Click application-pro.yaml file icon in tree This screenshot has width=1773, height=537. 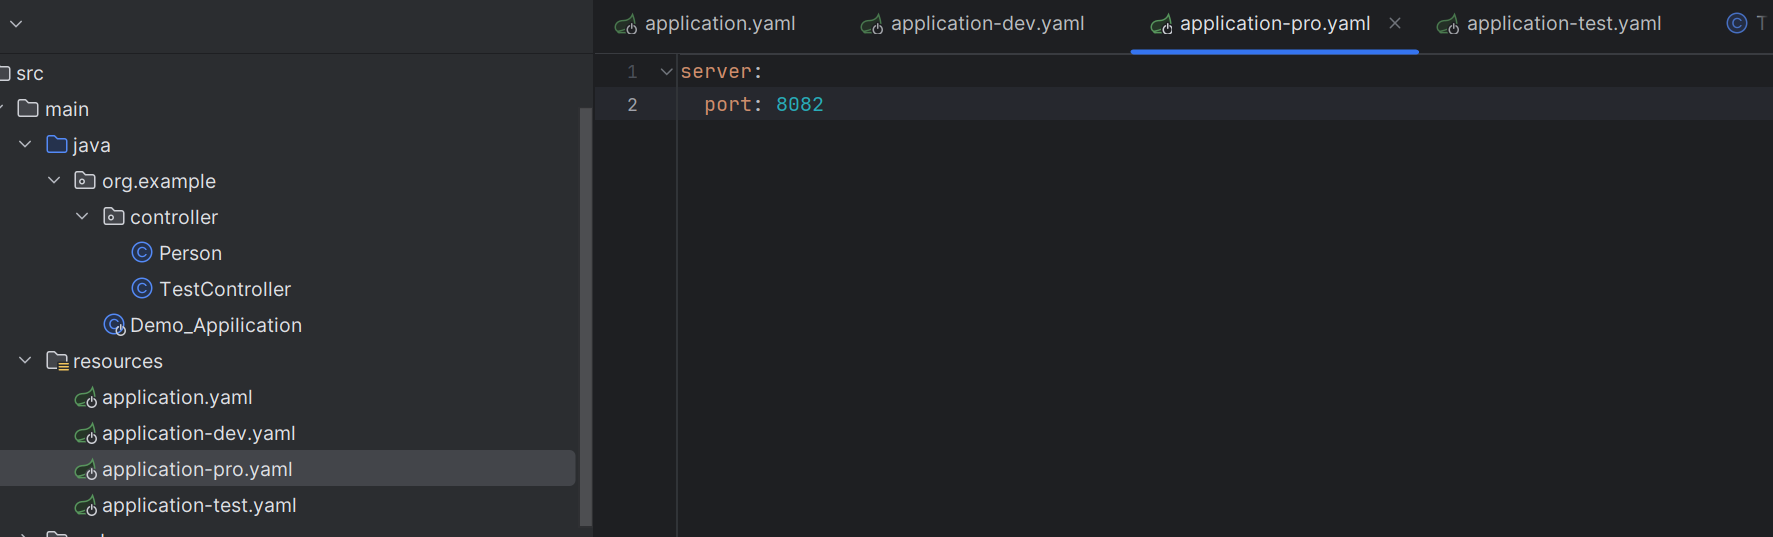[86, 470]
